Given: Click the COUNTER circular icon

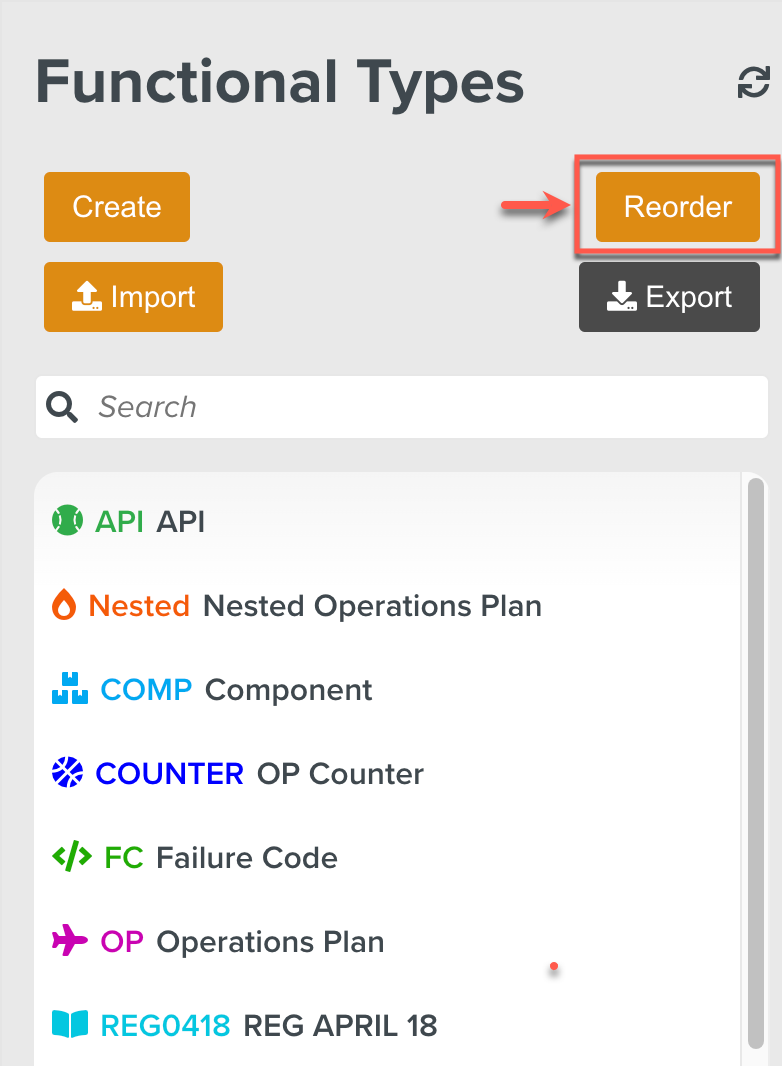Looking at the screenshot, I should (x=66, y=774).
